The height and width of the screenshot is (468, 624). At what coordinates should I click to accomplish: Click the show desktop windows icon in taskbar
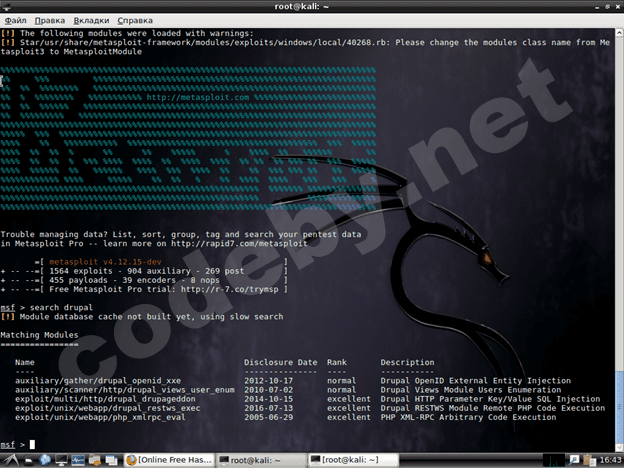(111, 460)
